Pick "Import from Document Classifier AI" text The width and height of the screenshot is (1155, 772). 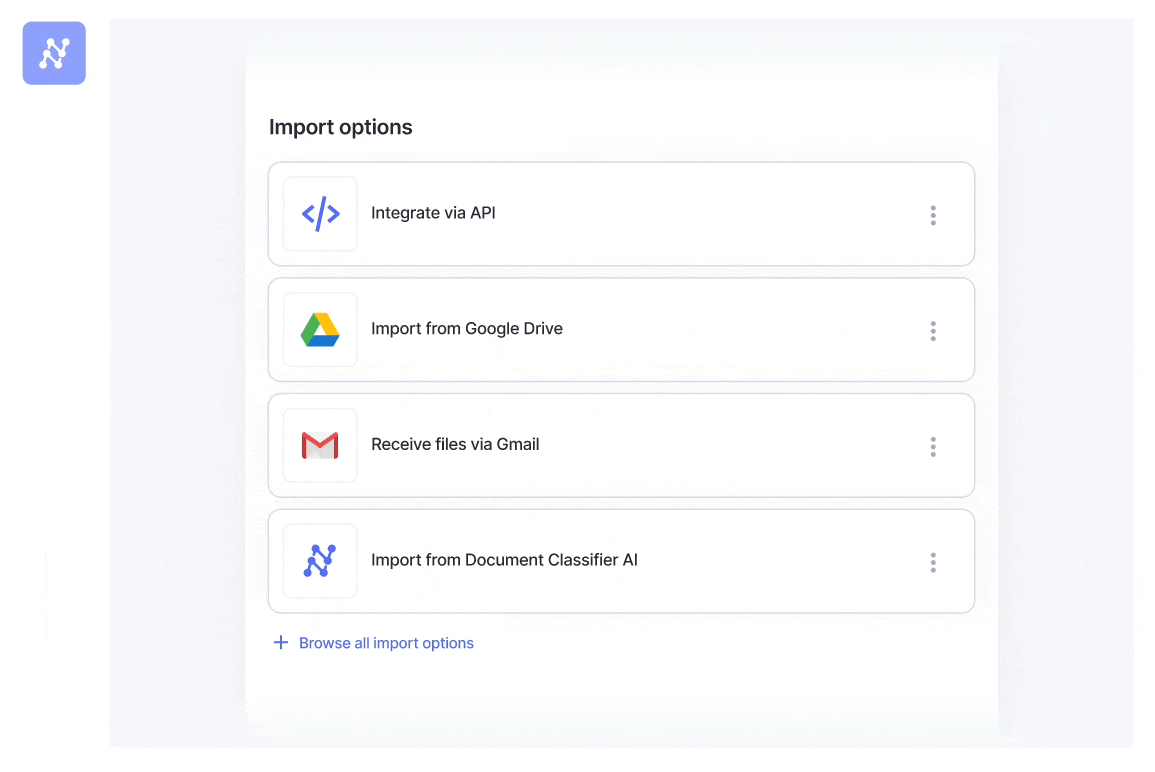504,561
